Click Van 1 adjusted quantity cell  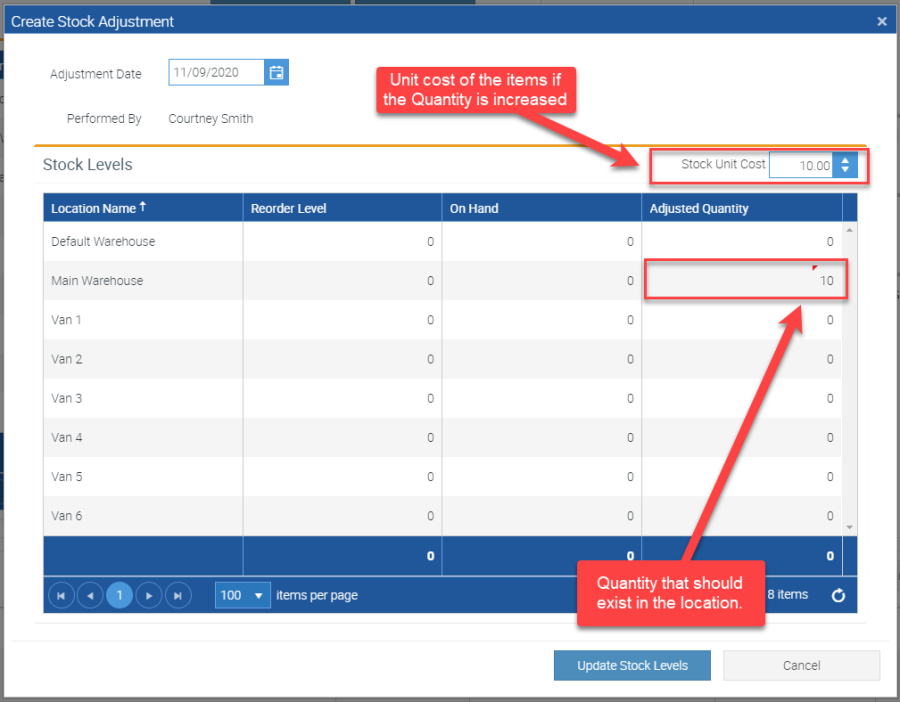742,320
